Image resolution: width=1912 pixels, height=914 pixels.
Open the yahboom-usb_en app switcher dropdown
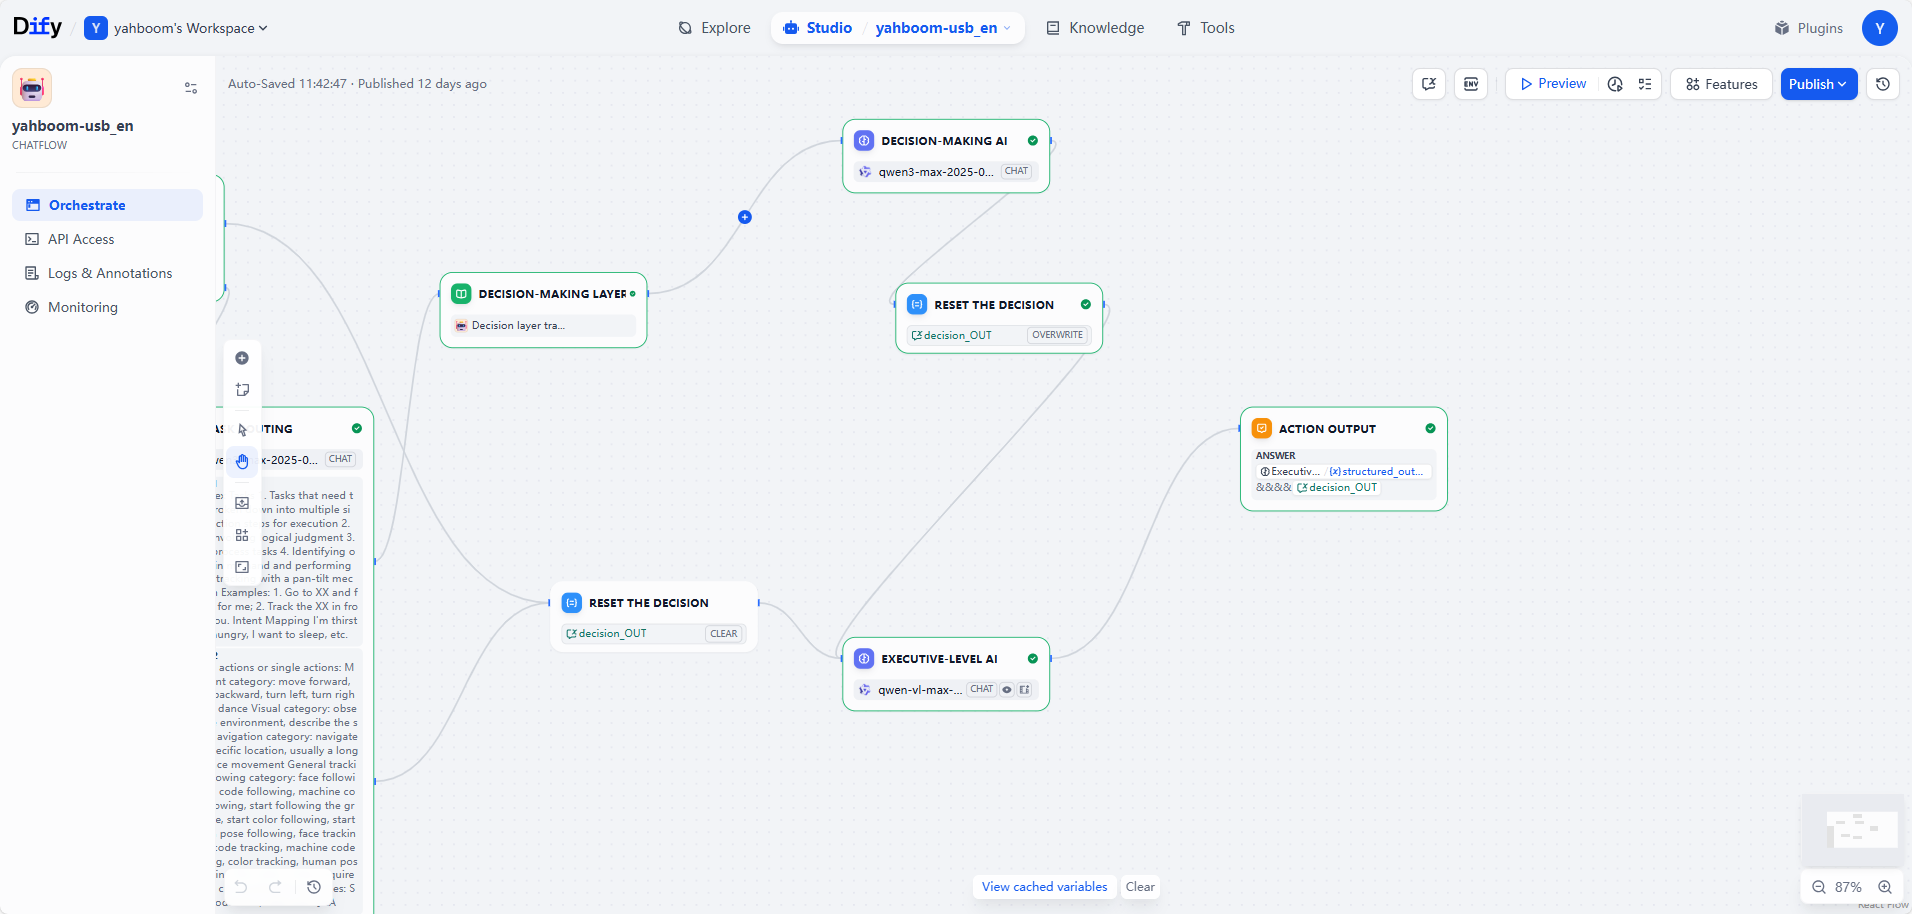[x=943, y=28]
